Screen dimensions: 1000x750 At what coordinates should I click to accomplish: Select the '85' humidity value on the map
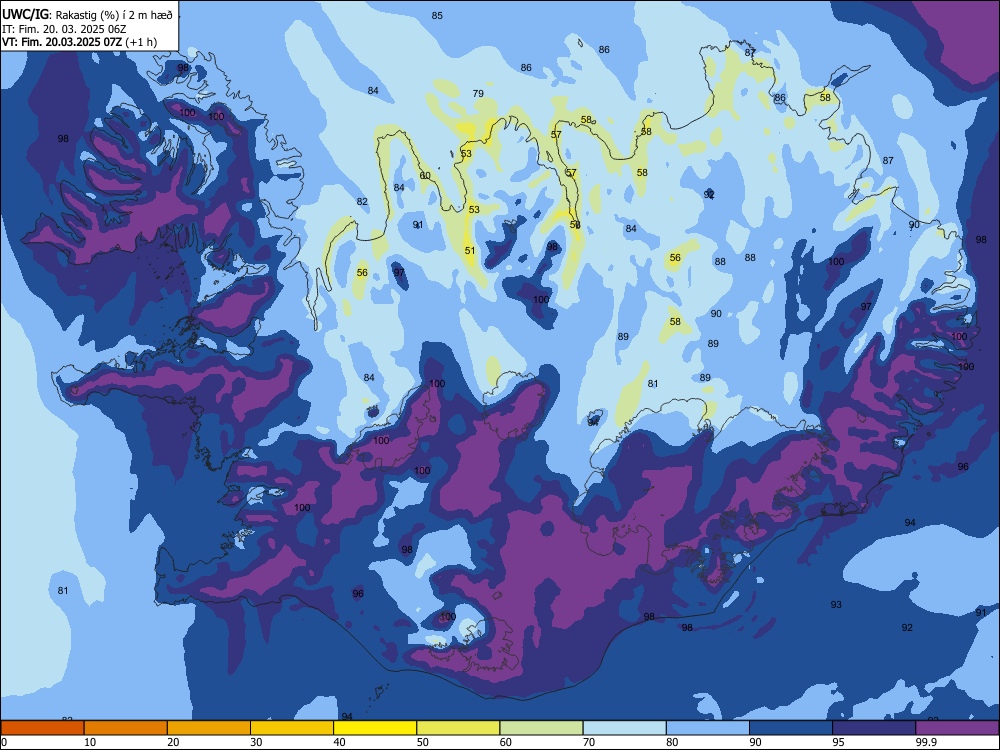pos(437,15)
